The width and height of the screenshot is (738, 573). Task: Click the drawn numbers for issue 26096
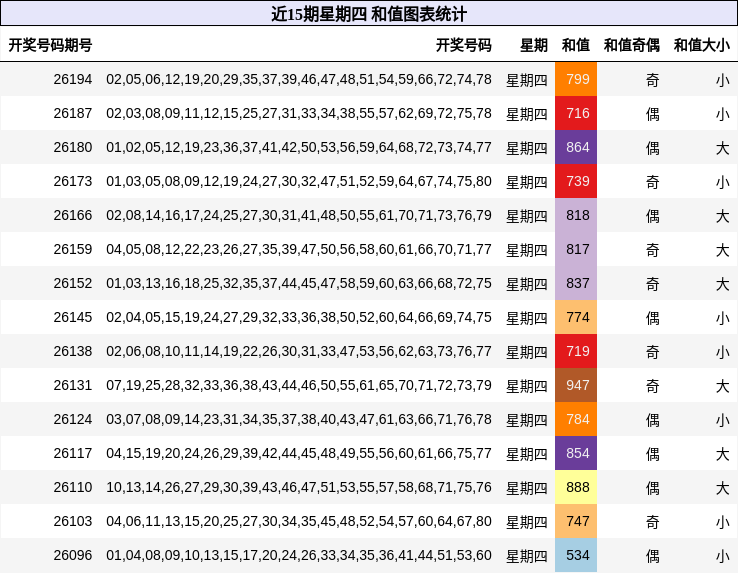click(299, 555)
